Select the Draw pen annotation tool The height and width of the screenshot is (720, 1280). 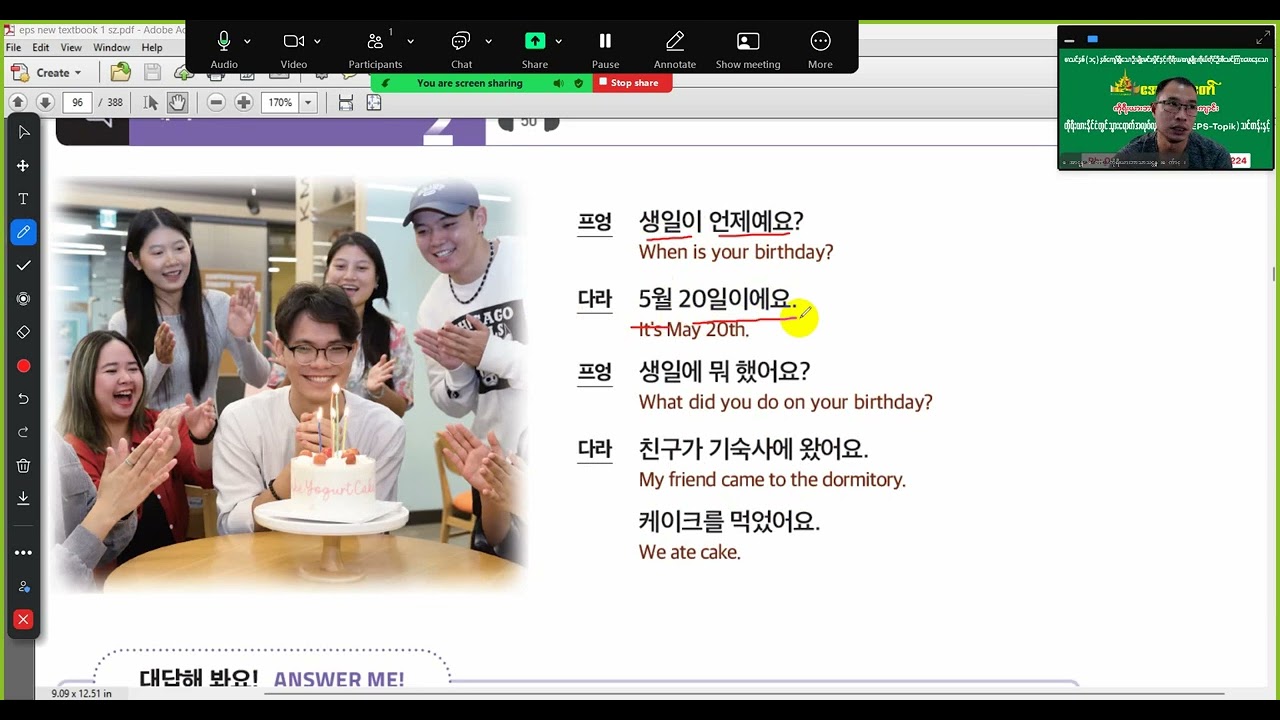(24, 232)
